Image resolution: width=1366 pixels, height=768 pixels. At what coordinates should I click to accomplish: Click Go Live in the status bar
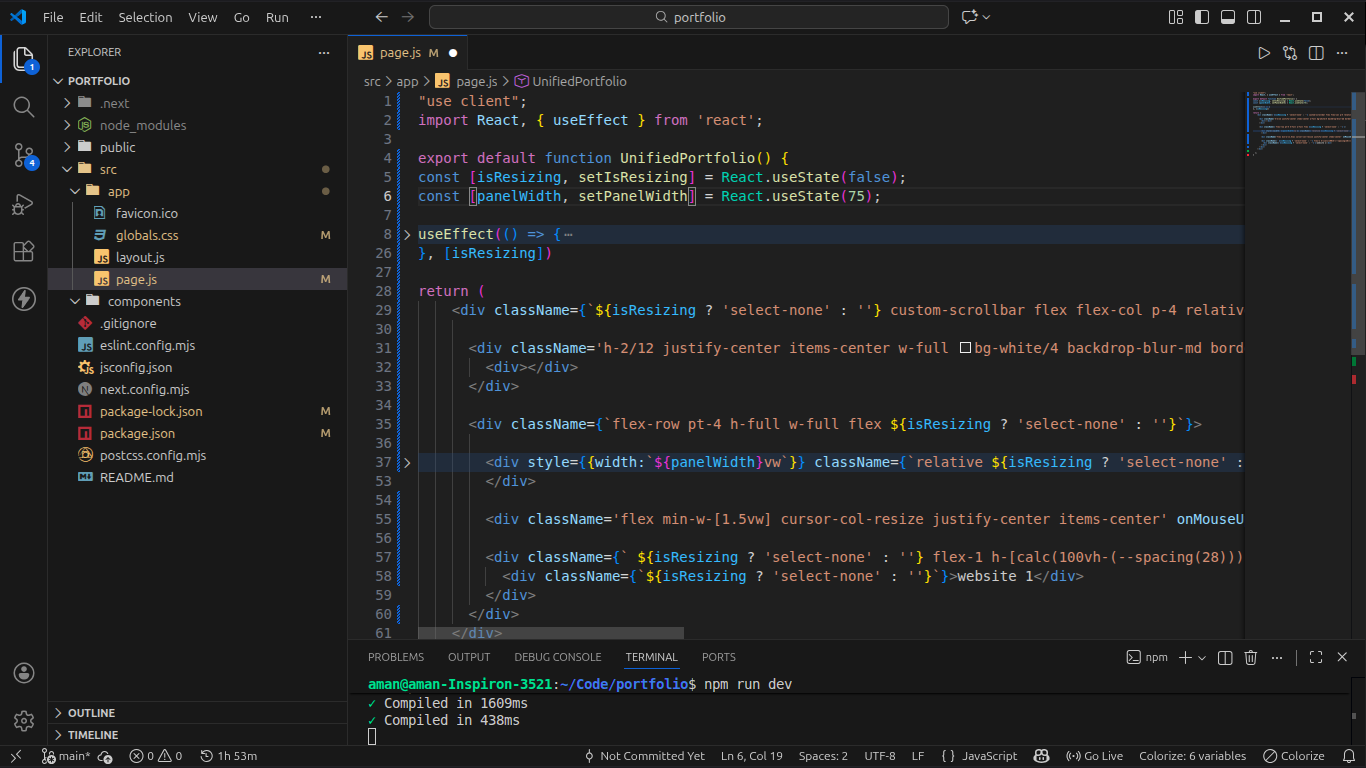coord(1095,756)
